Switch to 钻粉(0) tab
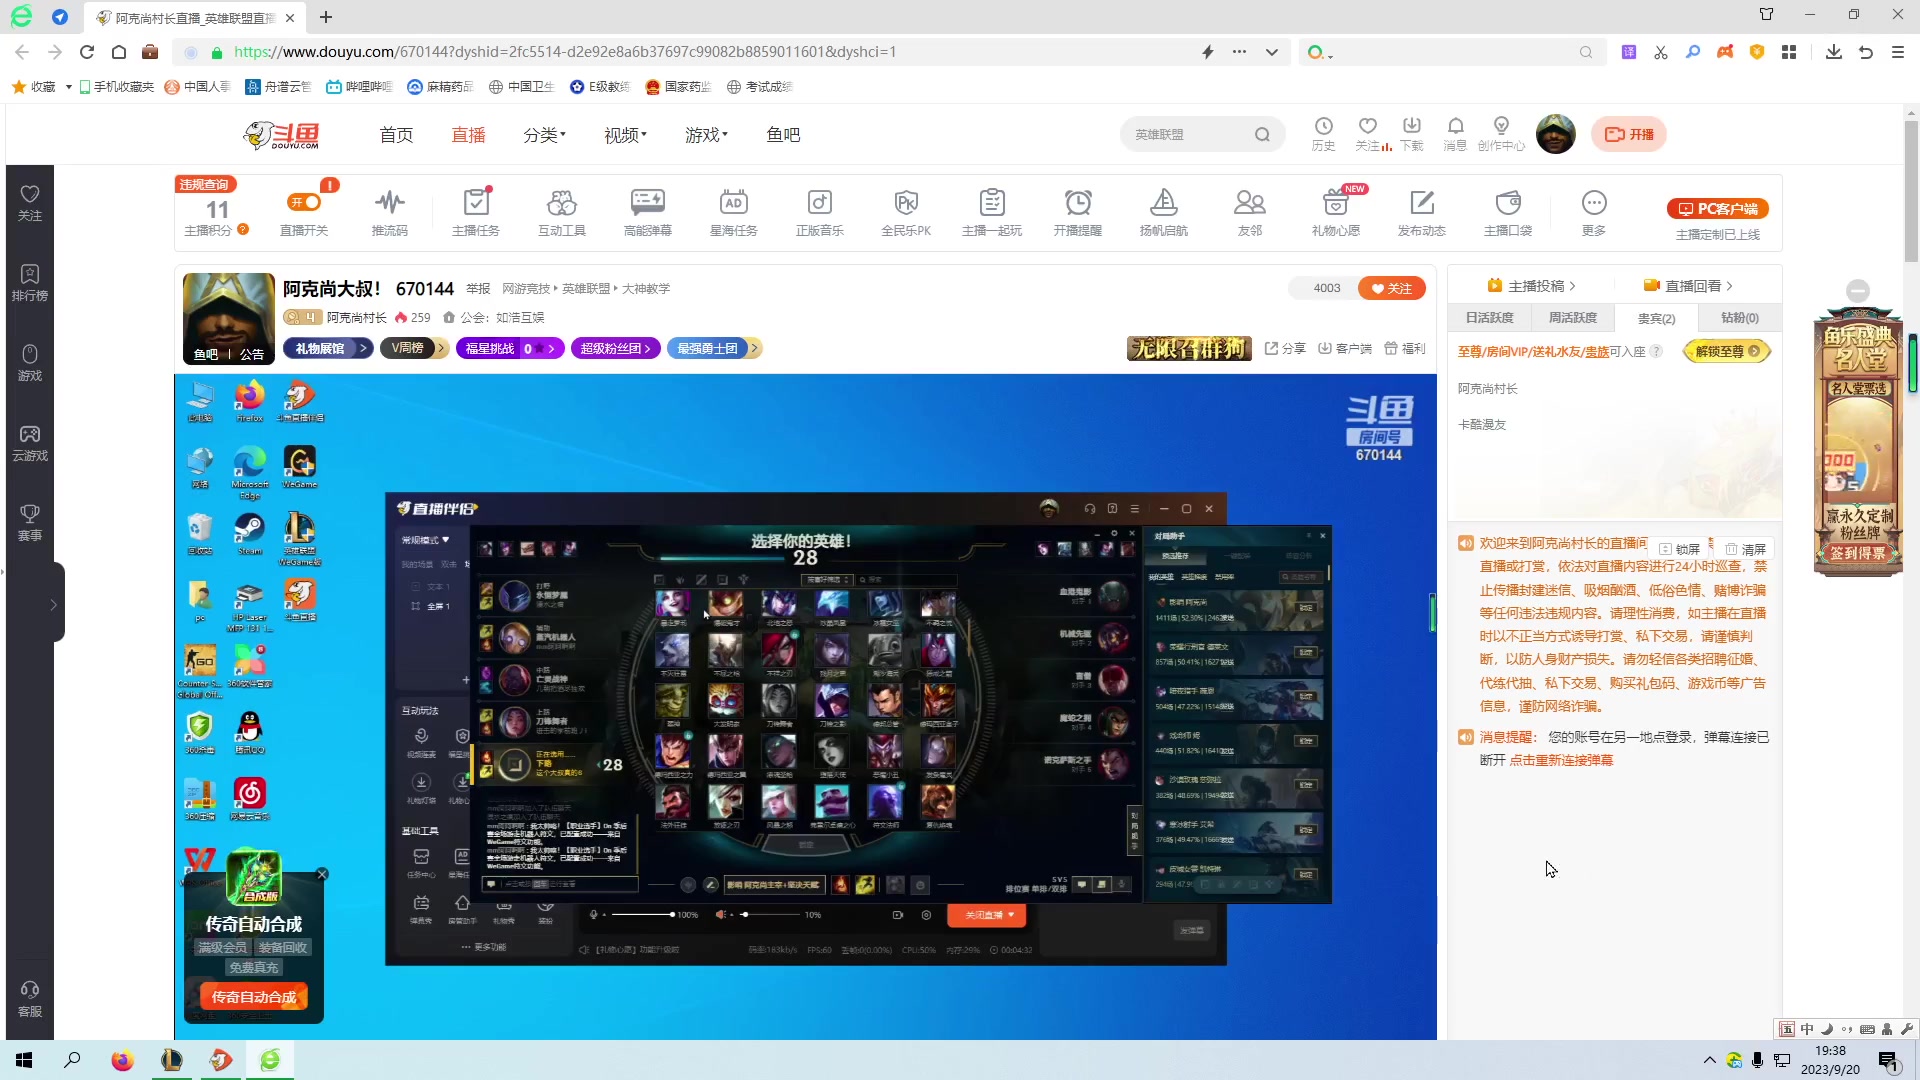The image size is (1920, 1080). click(1740, 318)
